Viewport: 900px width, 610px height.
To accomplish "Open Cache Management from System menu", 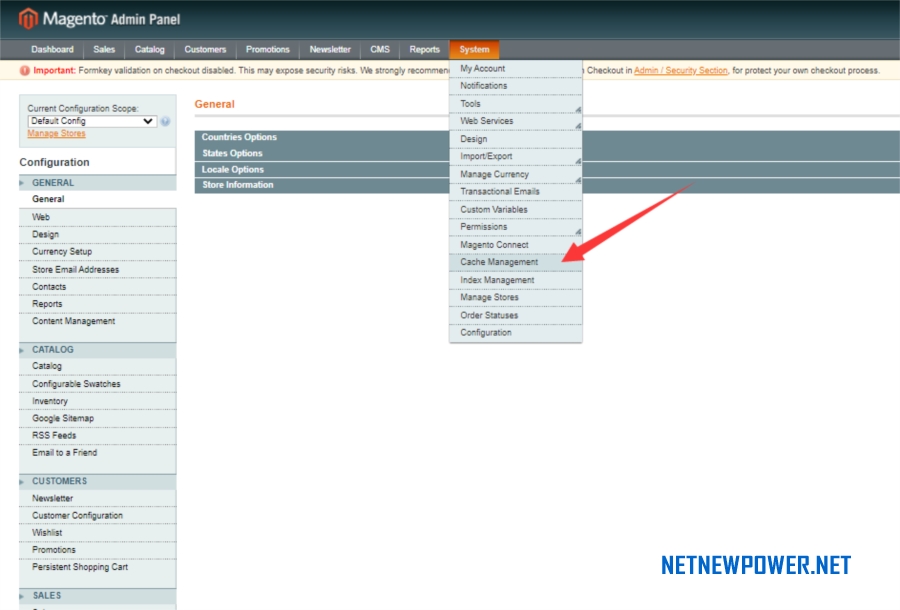I will click(x=515, y=262).
